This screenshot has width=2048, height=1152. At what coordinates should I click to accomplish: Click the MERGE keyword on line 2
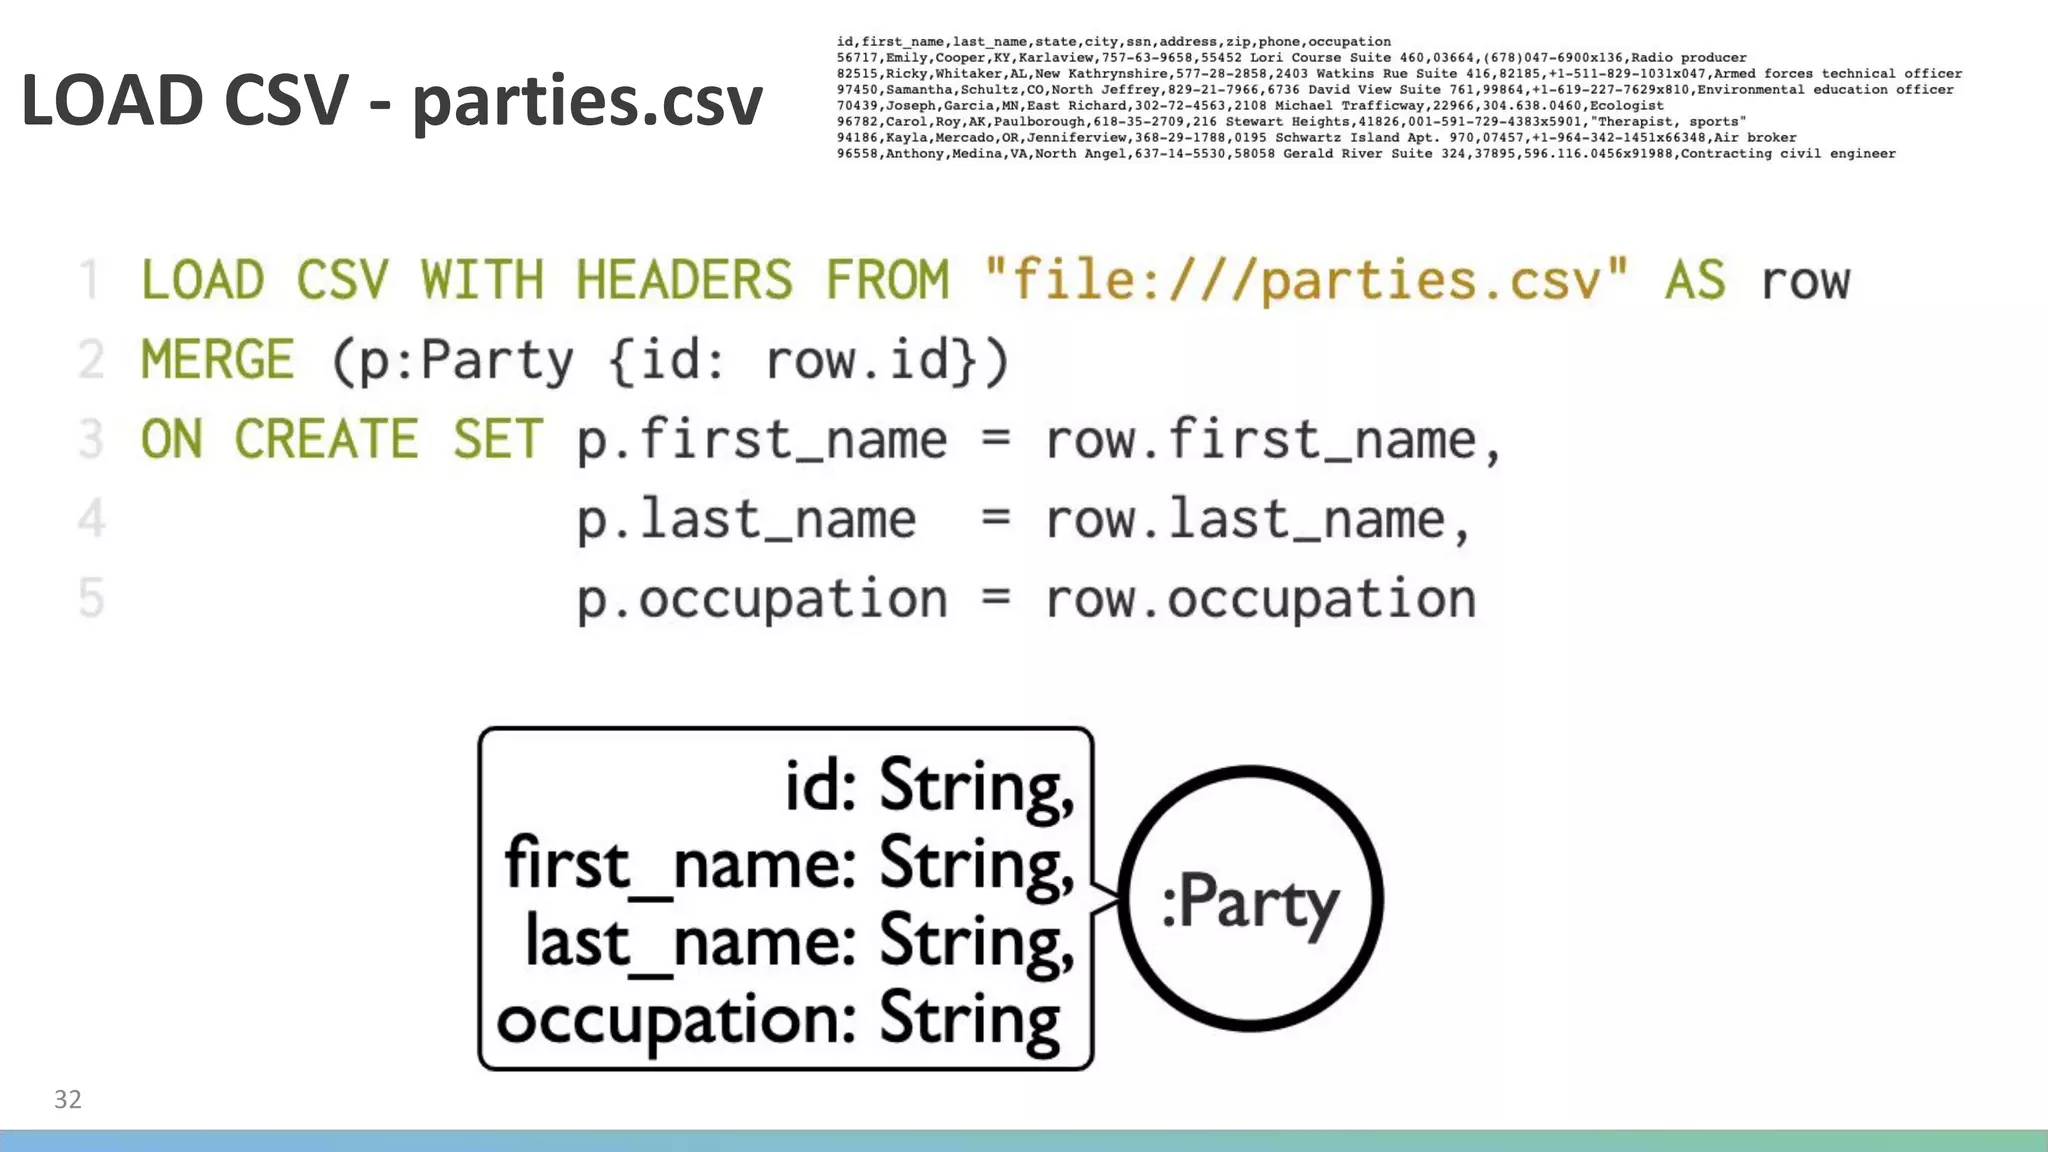(x=217, y=360)
